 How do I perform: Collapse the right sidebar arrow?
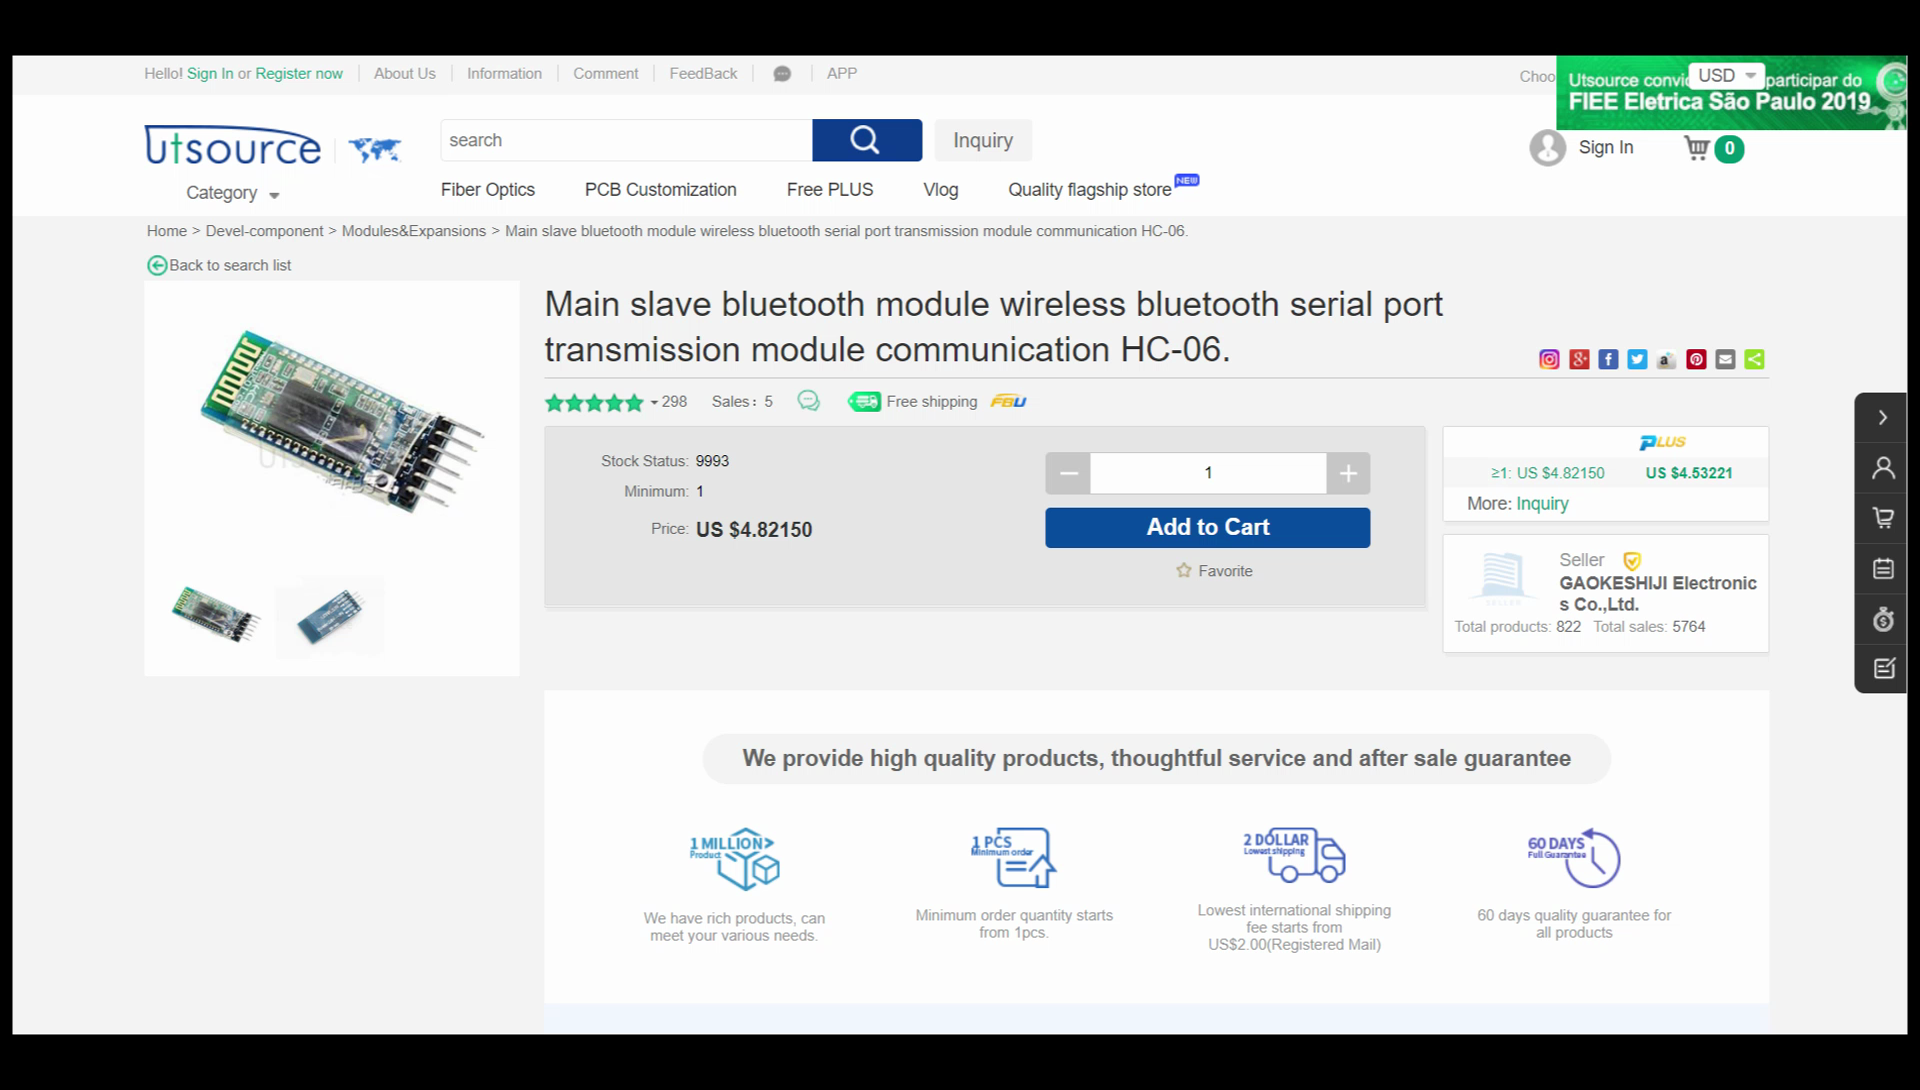[x=1882, y=418]
